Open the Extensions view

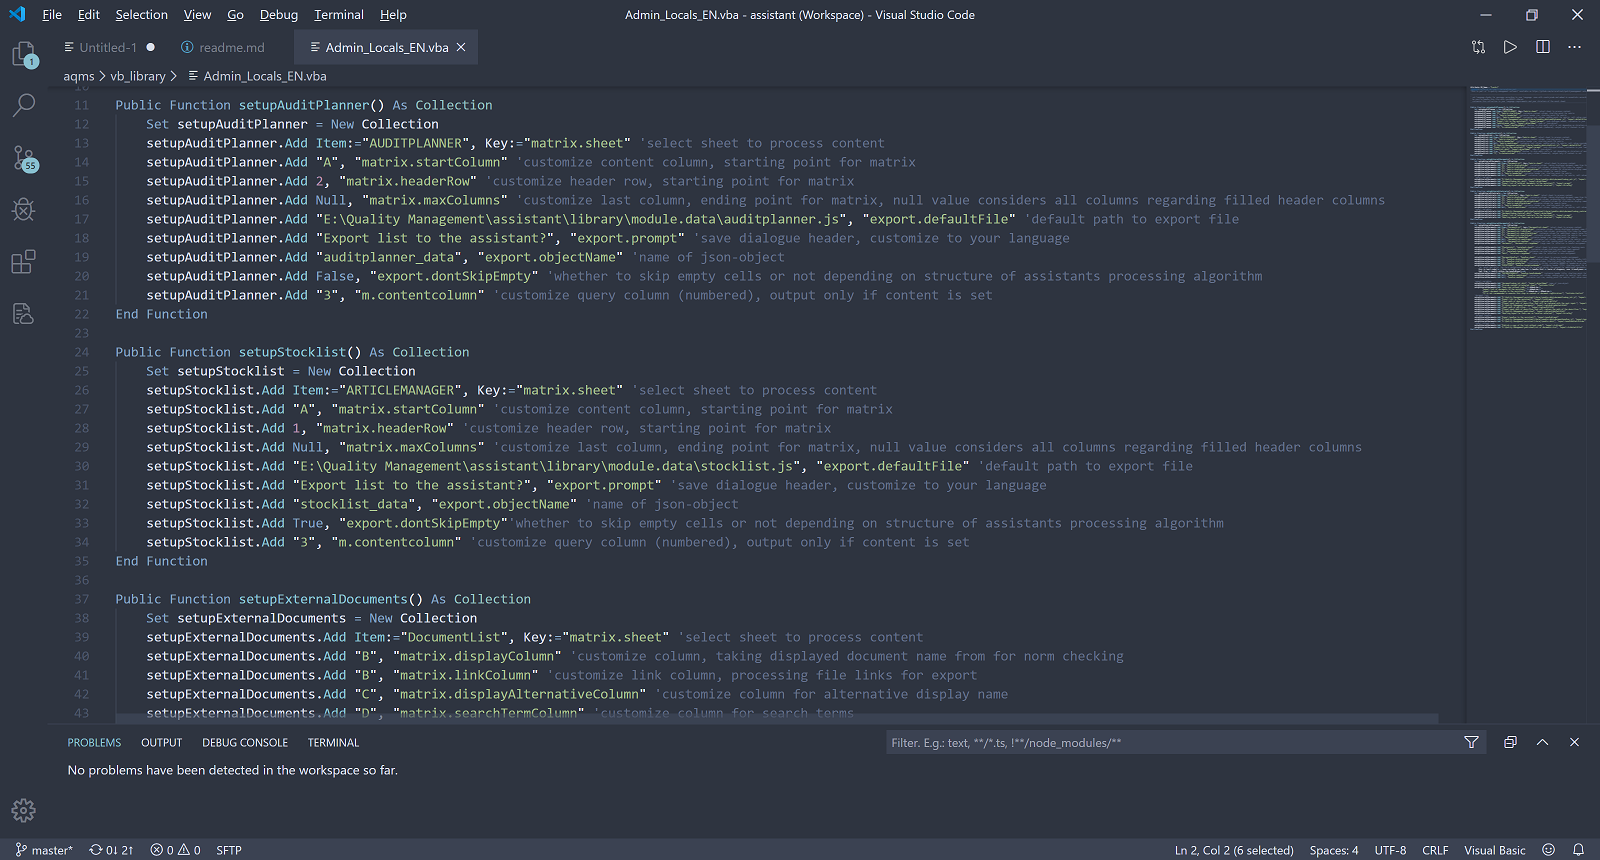24,261
